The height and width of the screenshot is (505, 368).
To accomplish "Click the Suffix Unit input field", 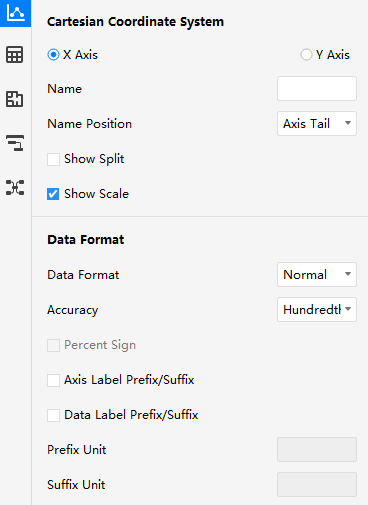I will (317, 485).
